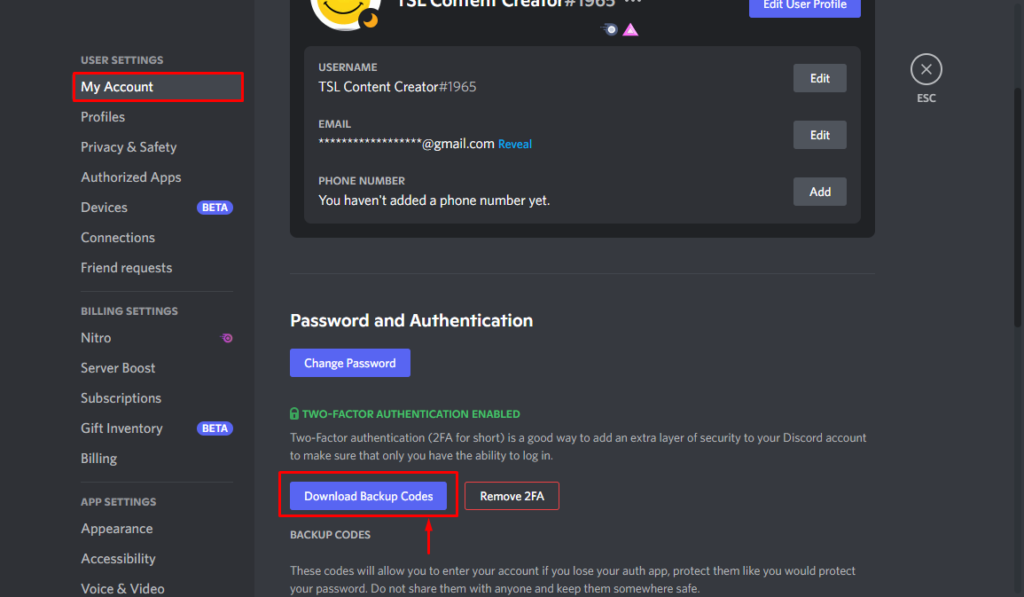Open Connections settings

117,237
